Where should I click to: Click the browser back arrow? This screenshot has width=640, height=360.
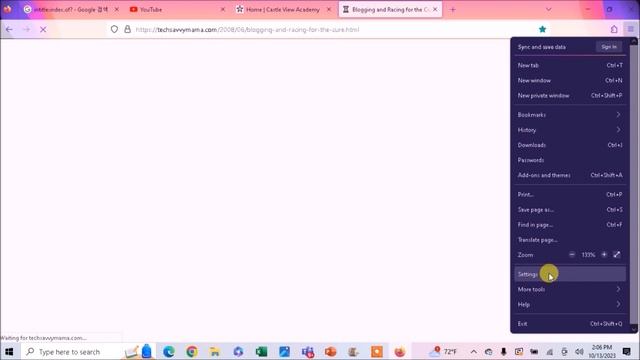point(9,29)
